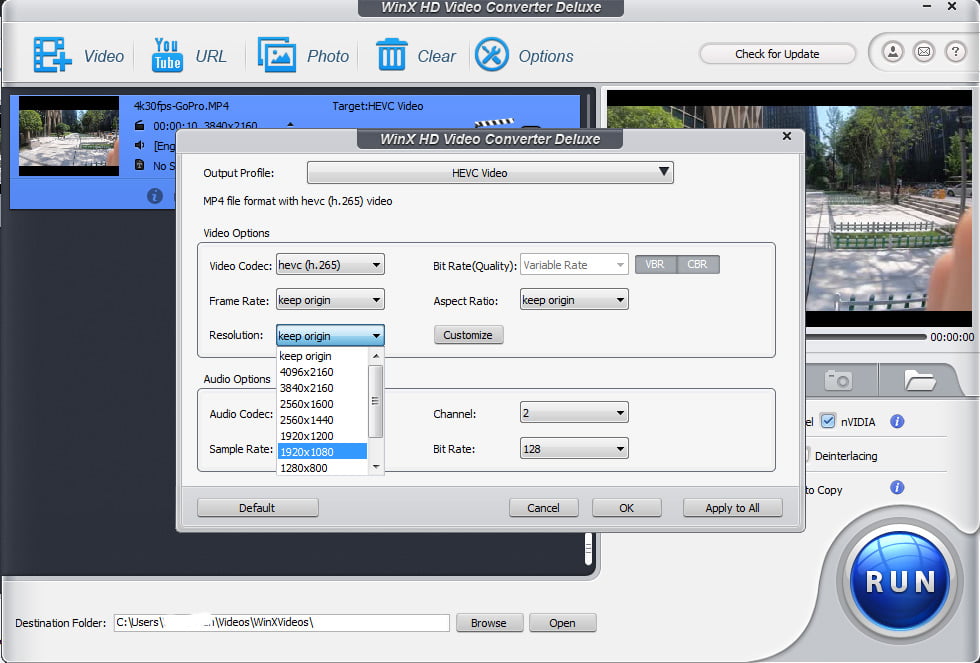This screenshot has height=663, width=980.
Task: Select 3840x2160 resolution
Action: [x=322, y=388]
